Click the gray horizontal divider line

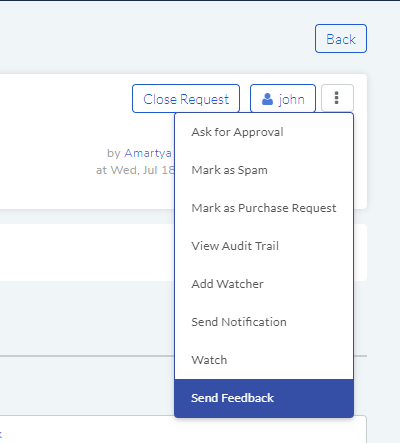[x=87, y=356]
